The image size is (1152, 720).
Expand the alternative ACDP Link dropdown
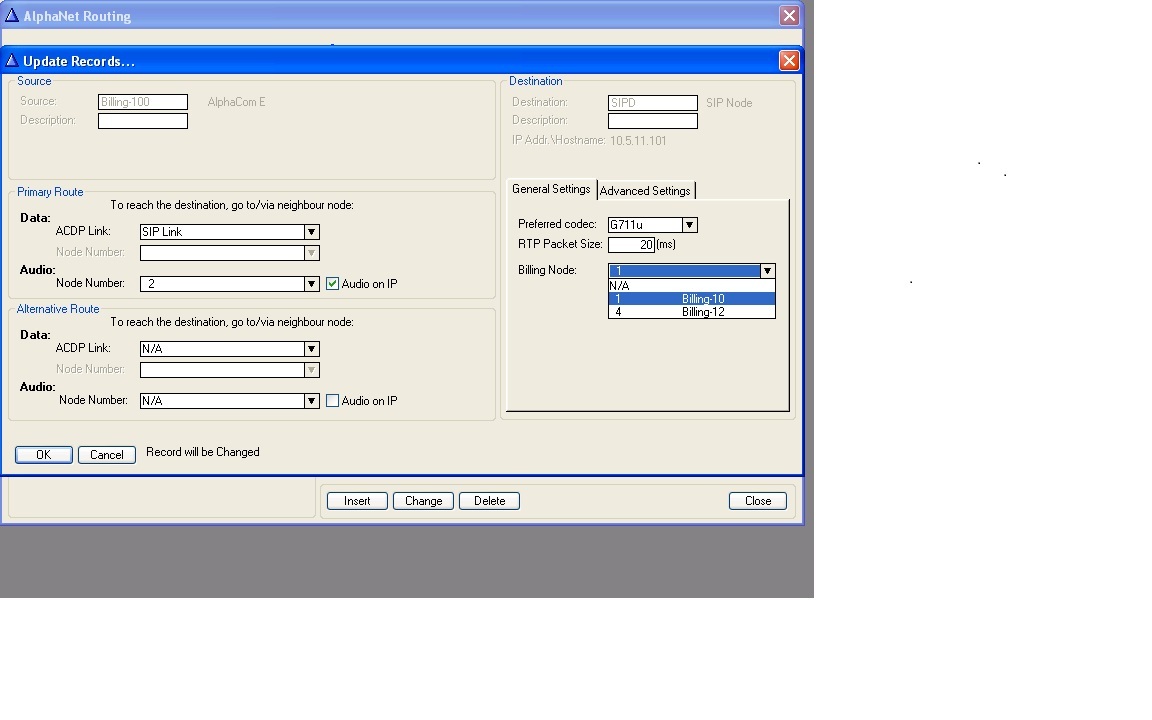click(x=311, y=349)
